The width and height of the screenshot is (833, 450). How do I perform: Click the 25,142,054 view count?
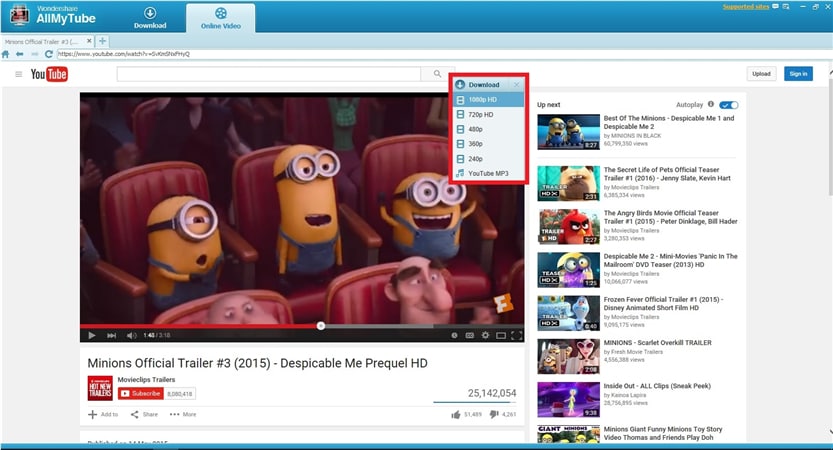(x=492, y=393)
